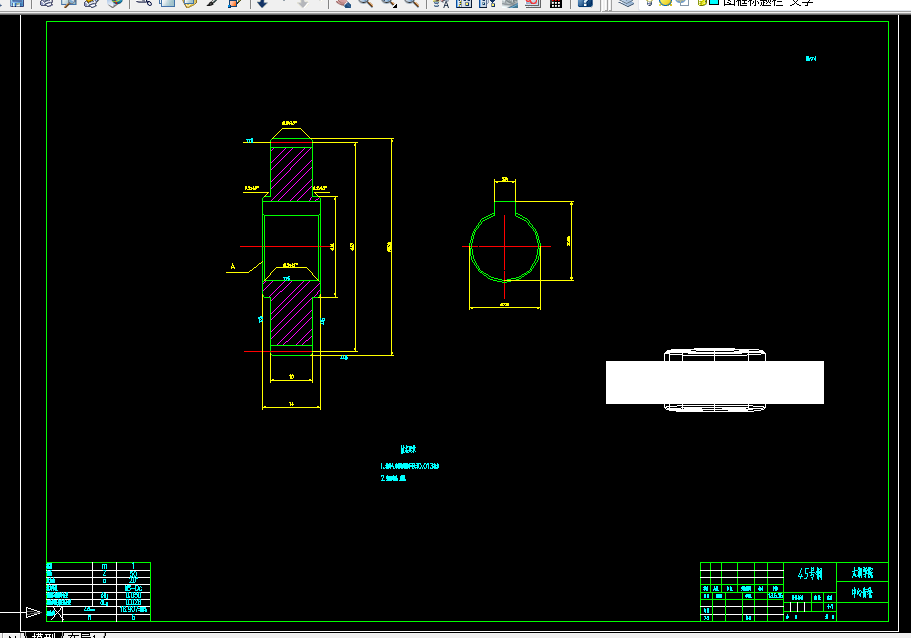This screenshot has width=911, height=638.
Task: Click the layout tab scroll arrow
Action: (x=12, y=635)
